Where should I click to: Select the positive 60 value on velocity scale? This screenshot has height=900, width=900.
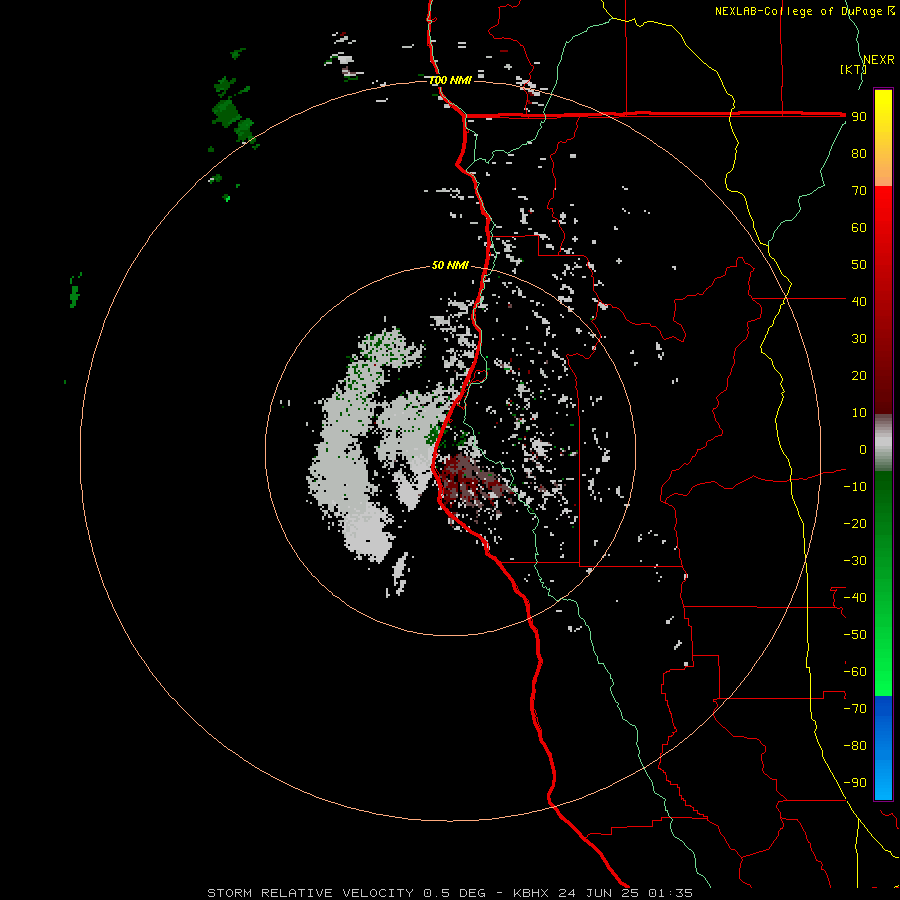pos(859,227)
